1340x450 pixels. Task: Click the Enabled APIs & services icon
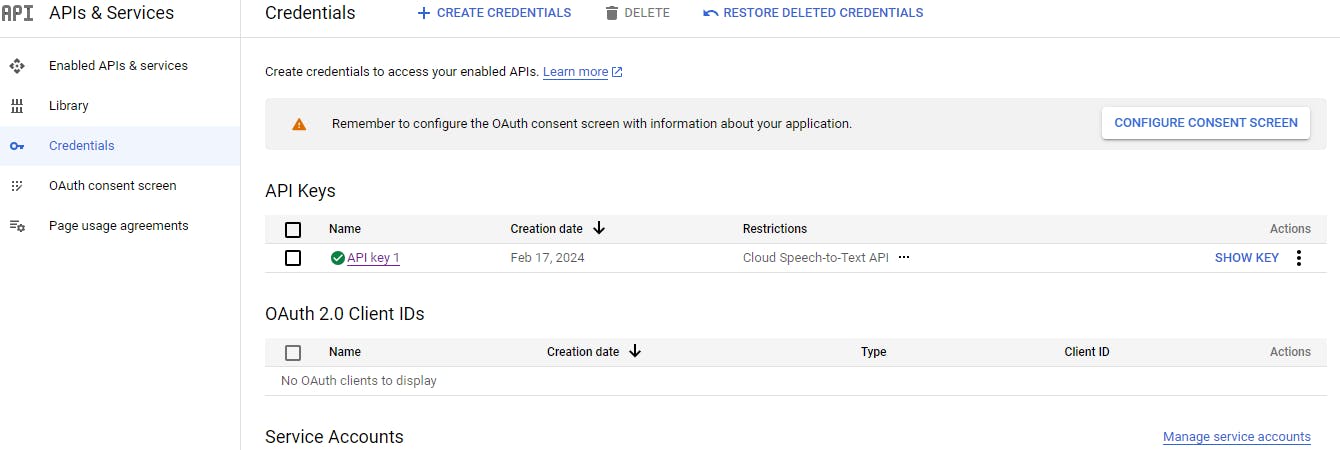[17, 66]
